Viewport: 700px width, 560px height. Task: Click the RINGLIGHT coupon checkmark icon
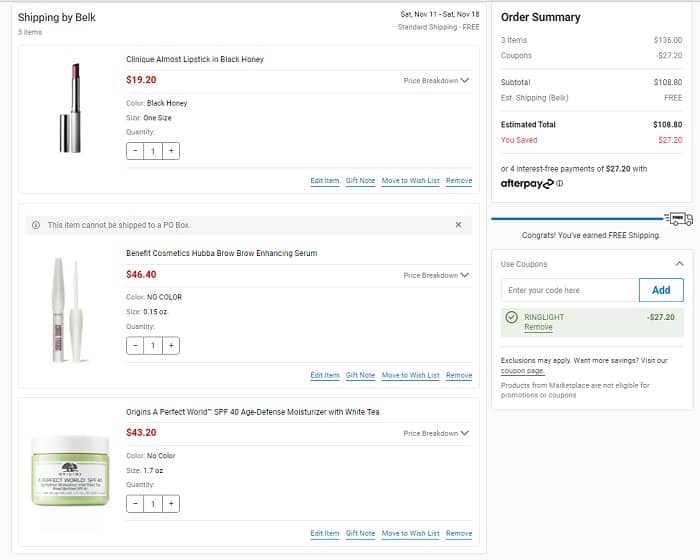(512, 317)
